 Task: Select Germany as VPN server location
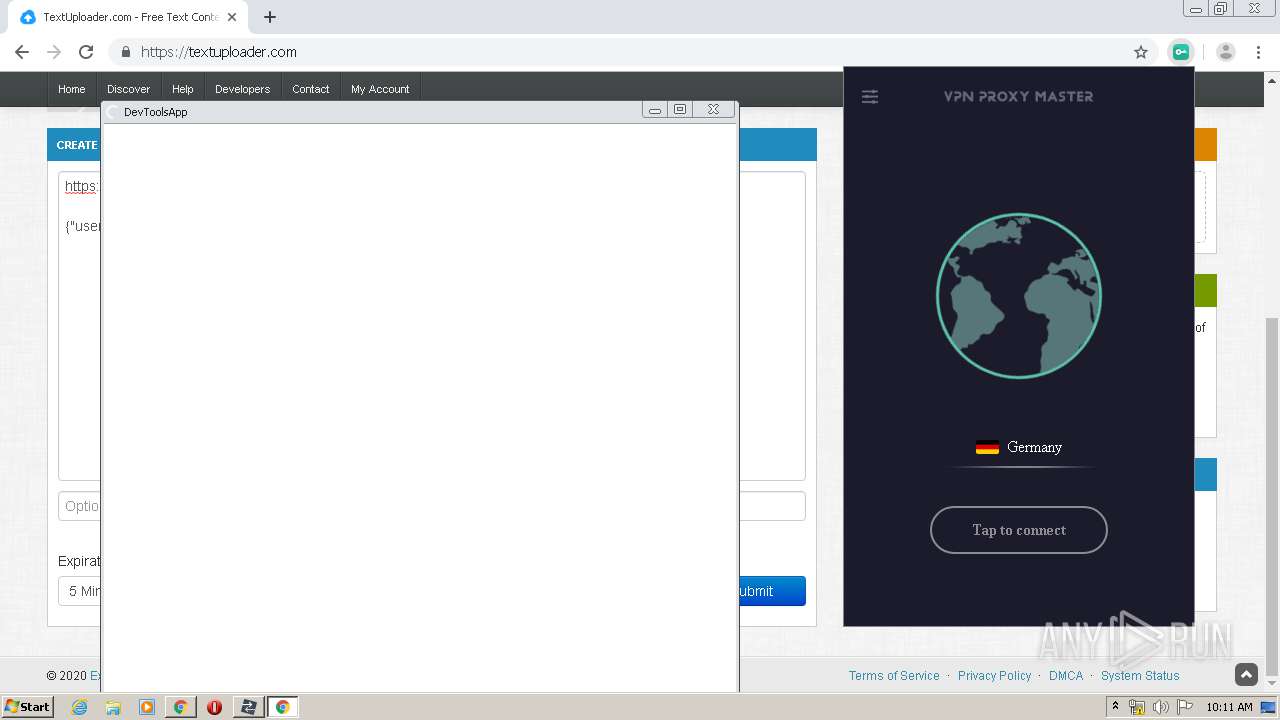[1019, 447]
